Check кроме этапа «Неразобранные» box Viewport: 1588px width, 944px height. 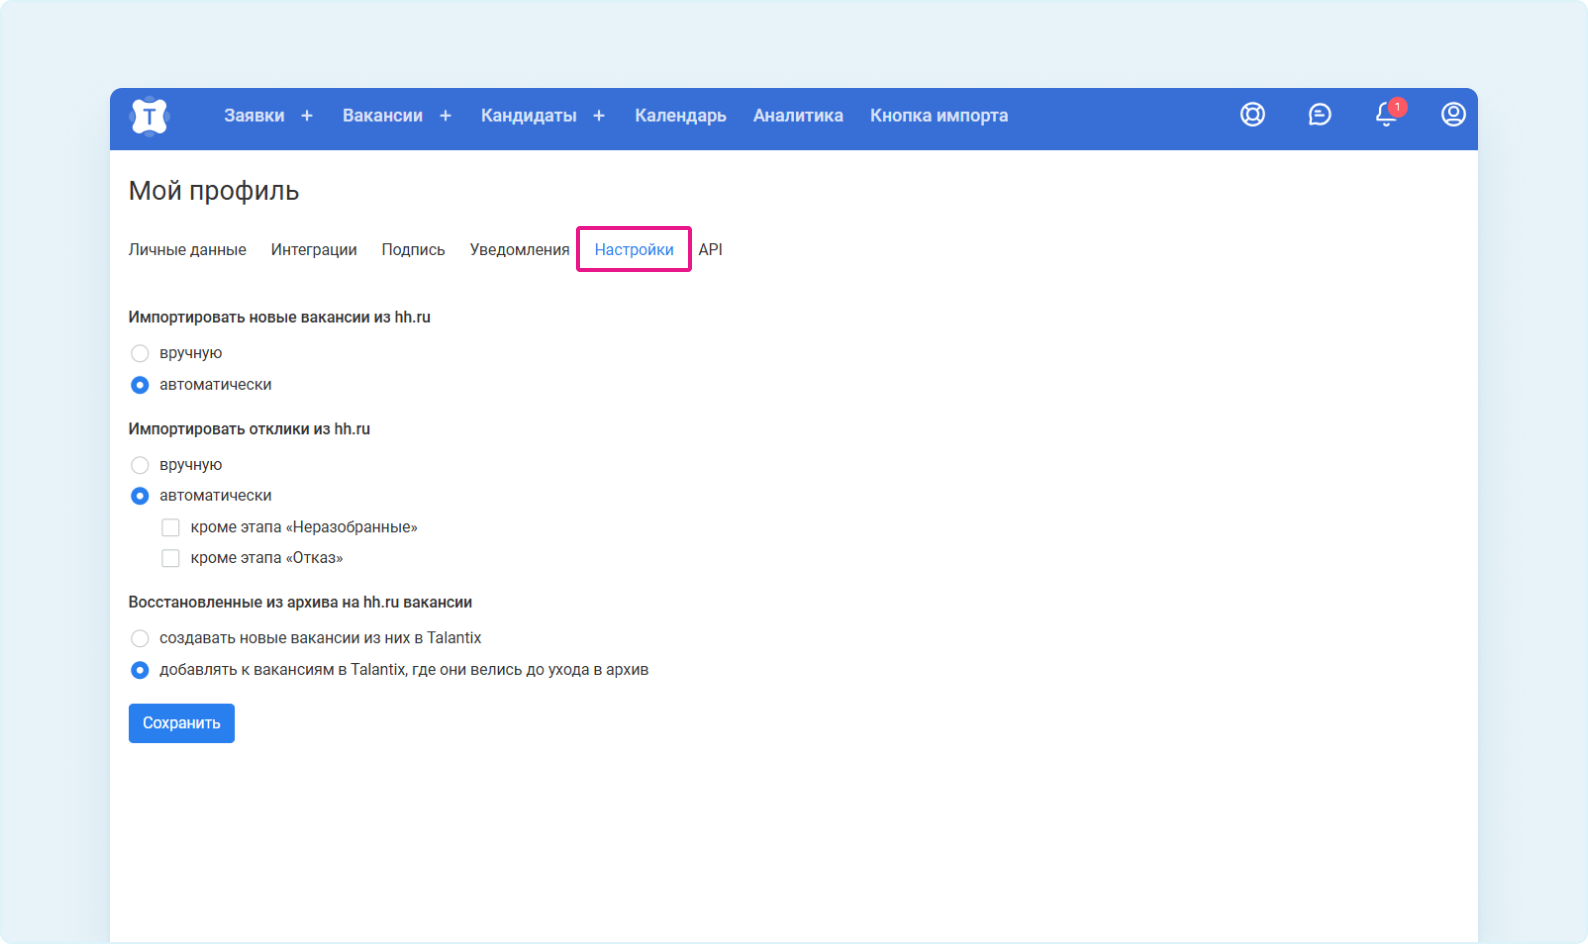coord(171,527)
